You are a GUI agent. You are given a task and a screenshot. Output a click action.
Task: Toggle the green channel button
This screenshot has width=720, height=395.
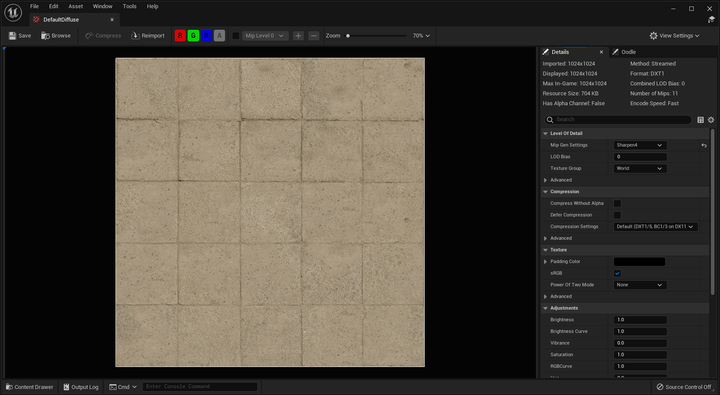tap(193, 35)
